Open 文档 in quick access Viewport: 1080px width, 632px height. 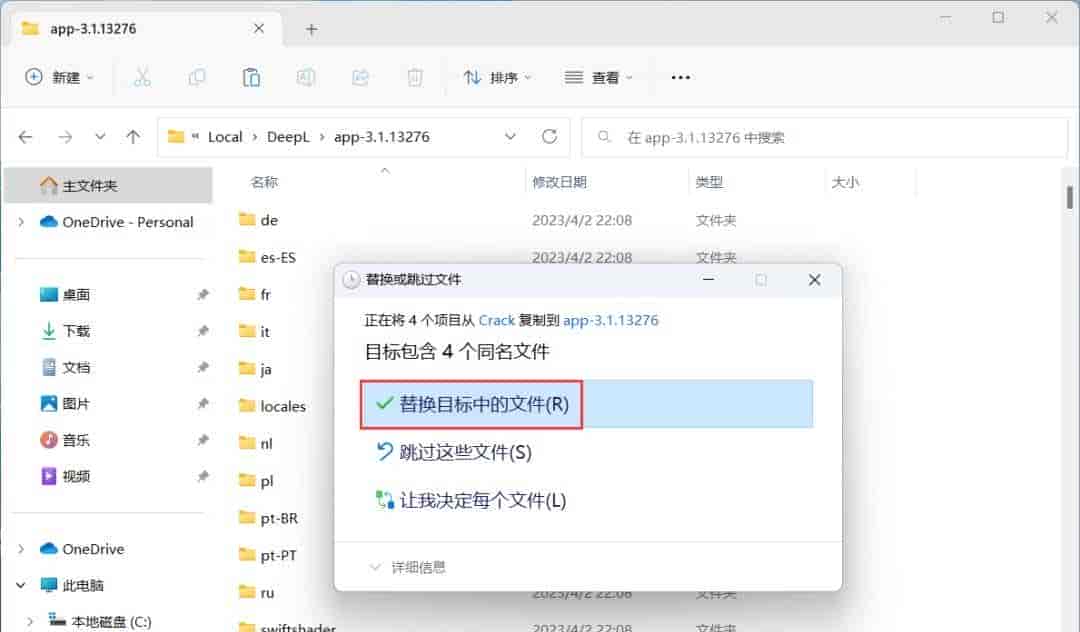[76, 368]
